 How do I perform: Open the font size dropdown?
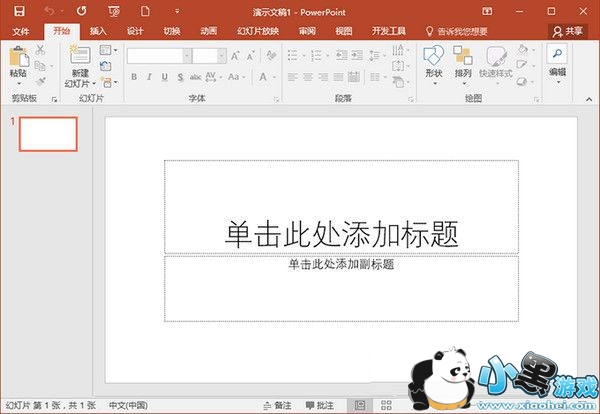209,55
